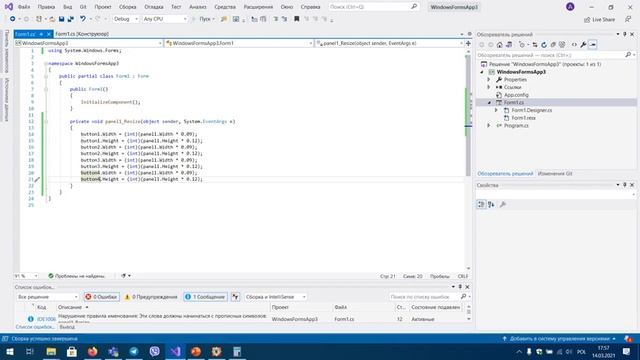Click the Categorized view icon in Properties panel
This screenshot has width=640, height=360.
(x=481, y=204)
